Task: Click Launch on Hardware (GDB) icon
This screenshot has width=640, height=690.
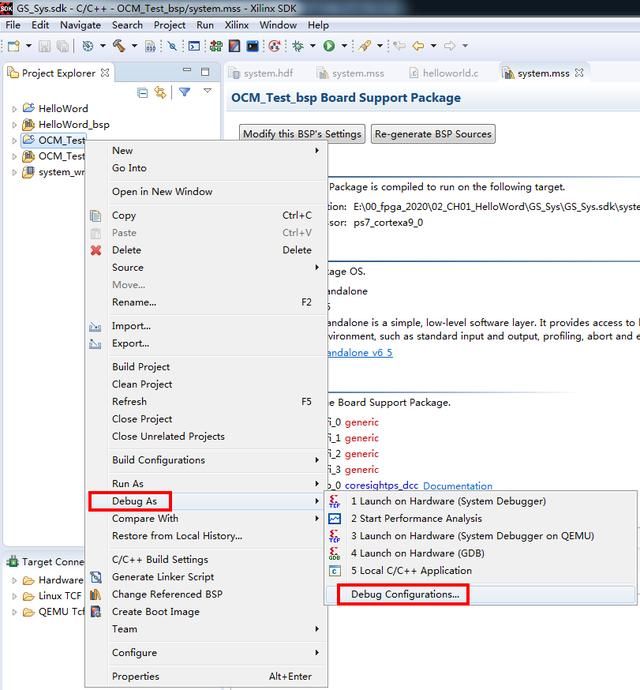Action: (x=335, y=553)
